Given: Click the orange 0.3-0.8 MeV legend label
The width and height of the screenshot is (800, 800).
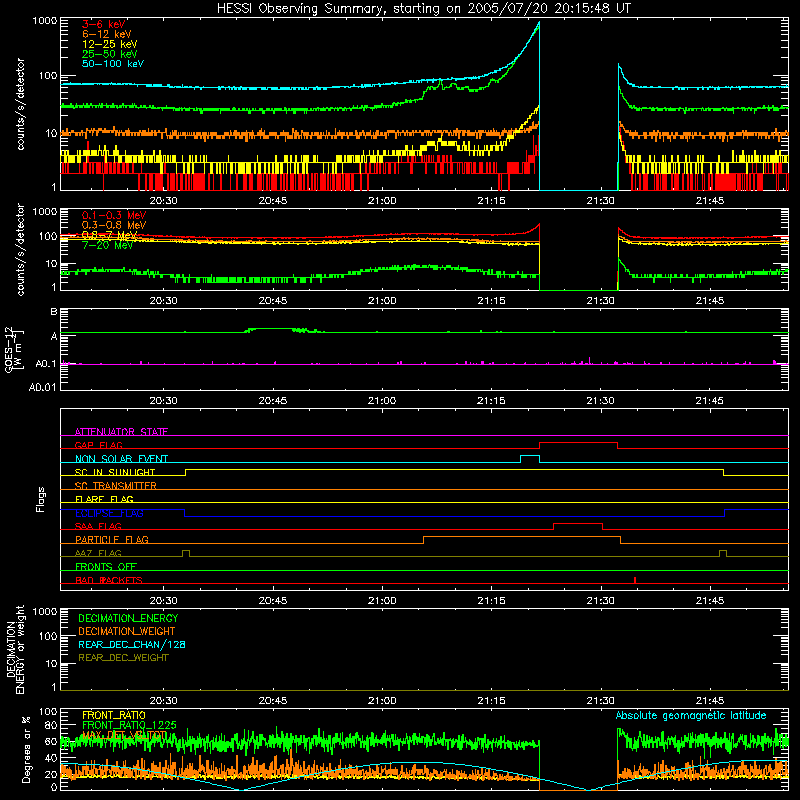Looking at the screenshot, I should 114,225.
